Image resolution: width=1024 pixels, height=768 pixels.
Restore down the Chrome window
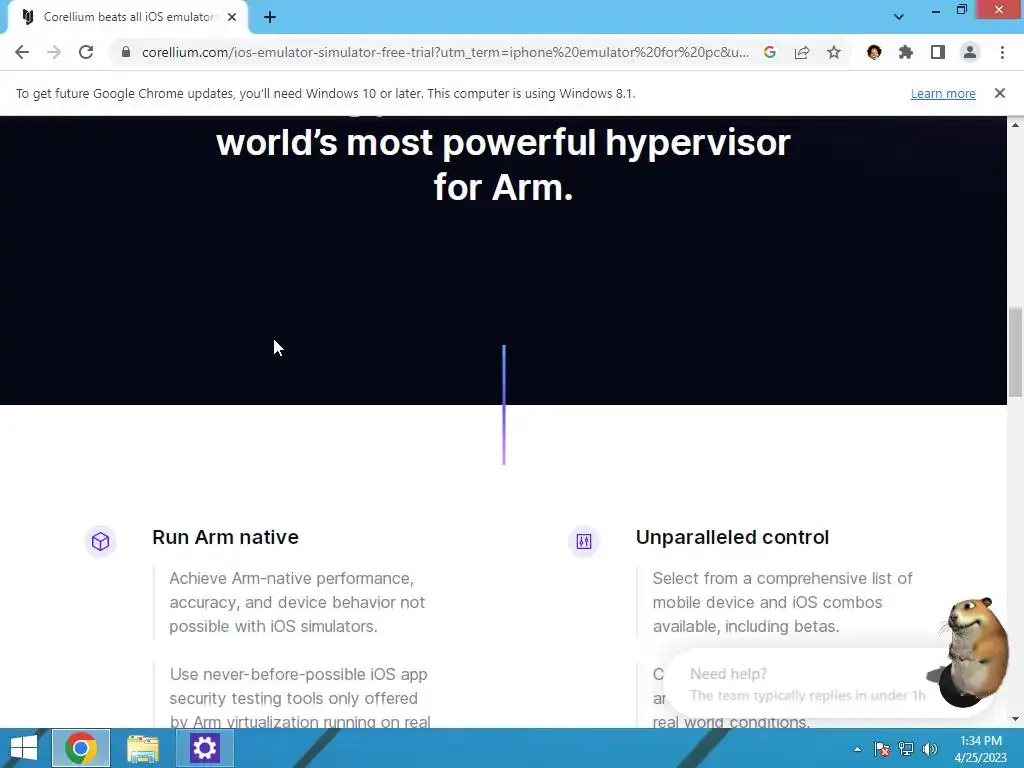(x=961, y=10)
